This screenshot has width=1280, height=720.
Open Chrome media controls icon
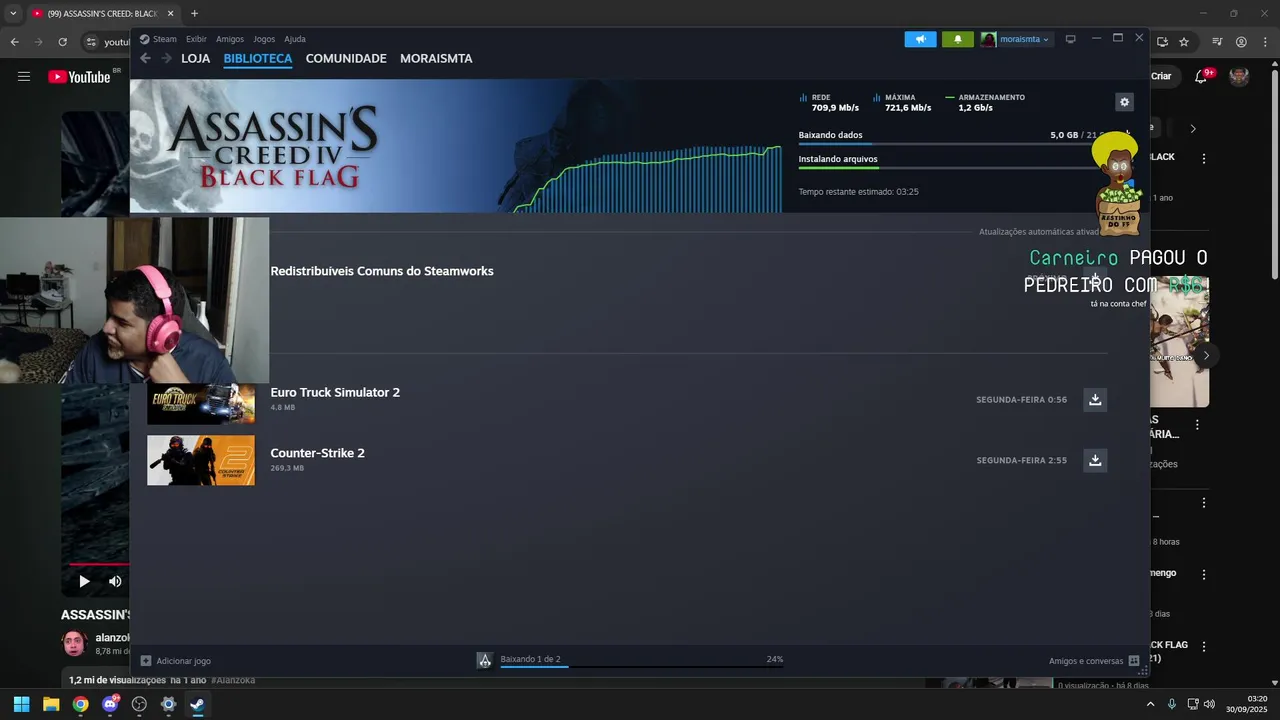(x=1217, y=42)
